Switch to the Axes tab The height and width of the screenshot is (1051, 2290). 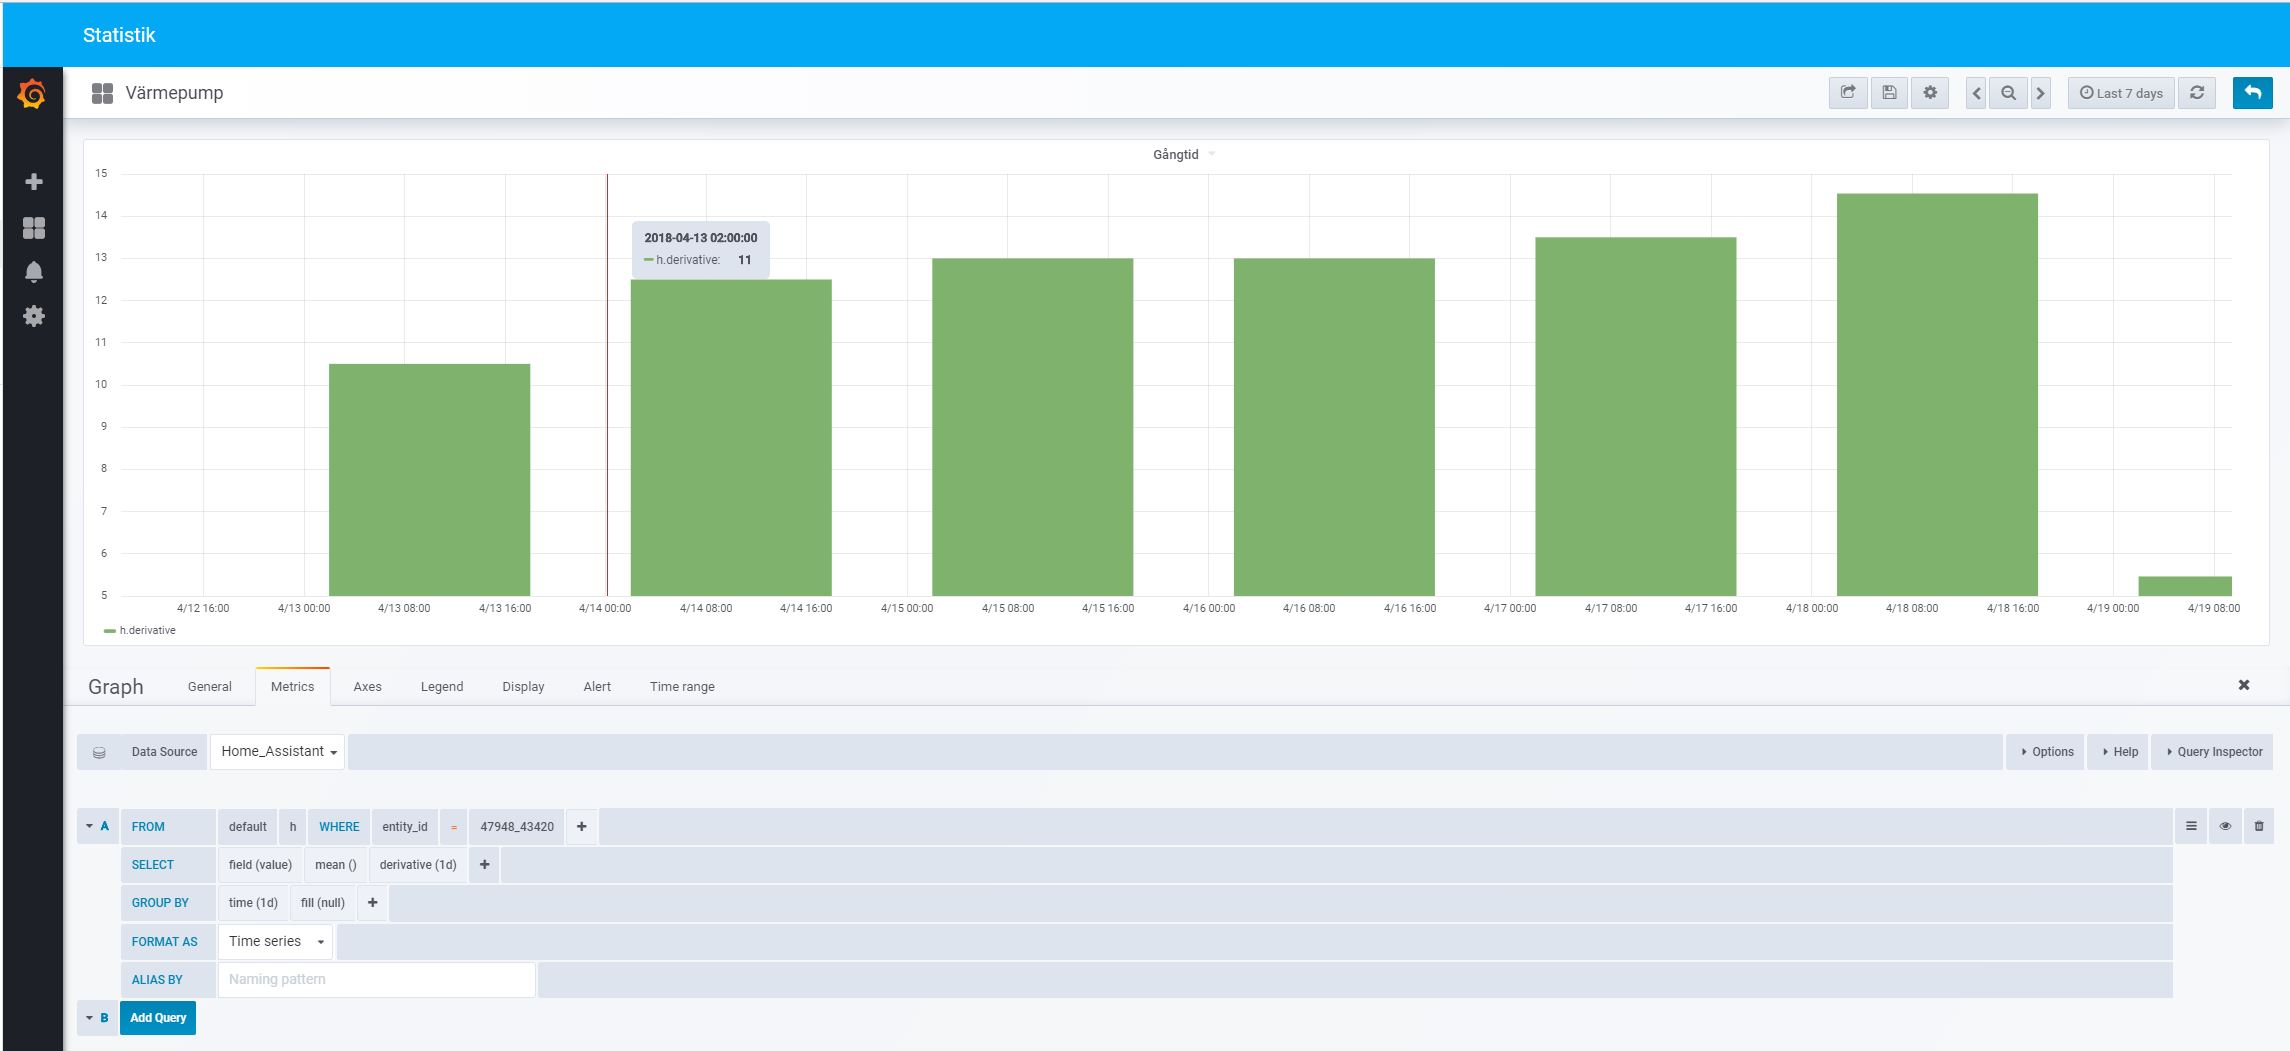pyautogui.click(x=367, y=687)
